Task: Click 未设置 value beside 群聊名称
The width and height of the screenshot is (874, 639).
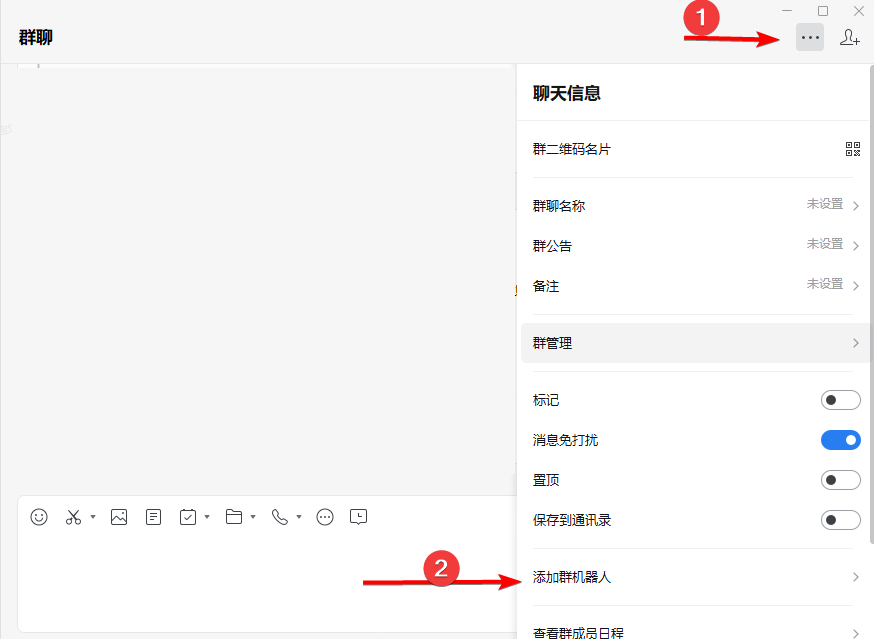Action: 824,204
